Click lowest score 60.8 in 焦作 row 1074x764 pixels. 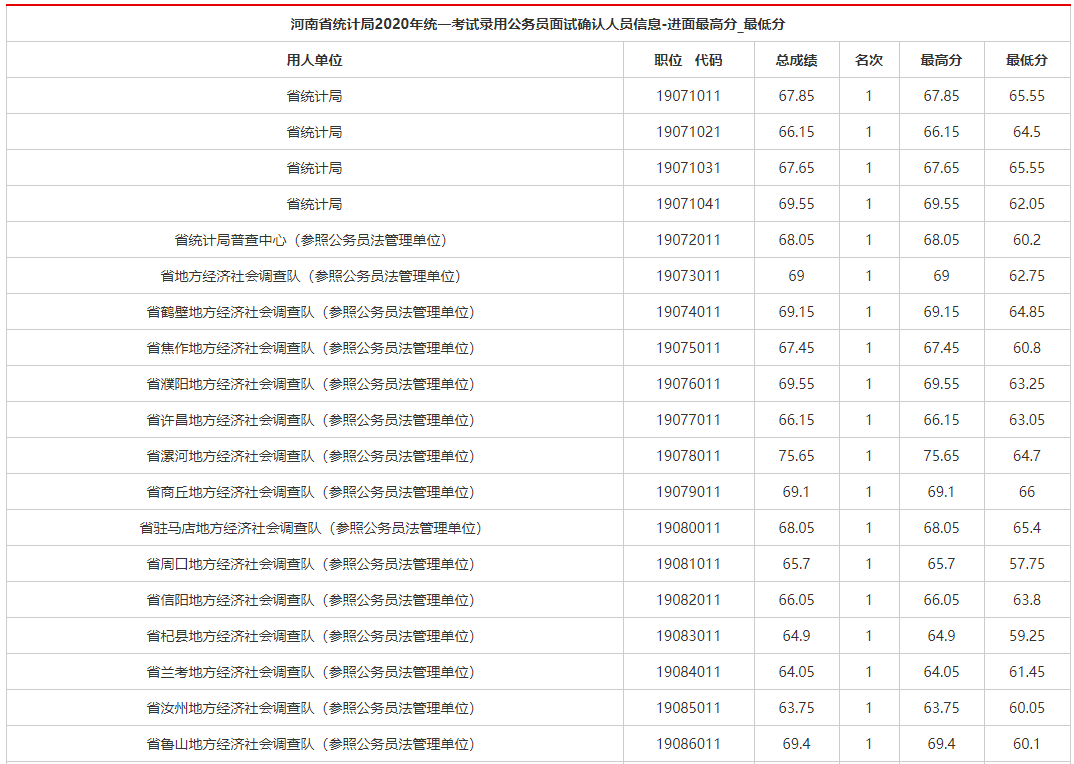(x=1027, y=348)
